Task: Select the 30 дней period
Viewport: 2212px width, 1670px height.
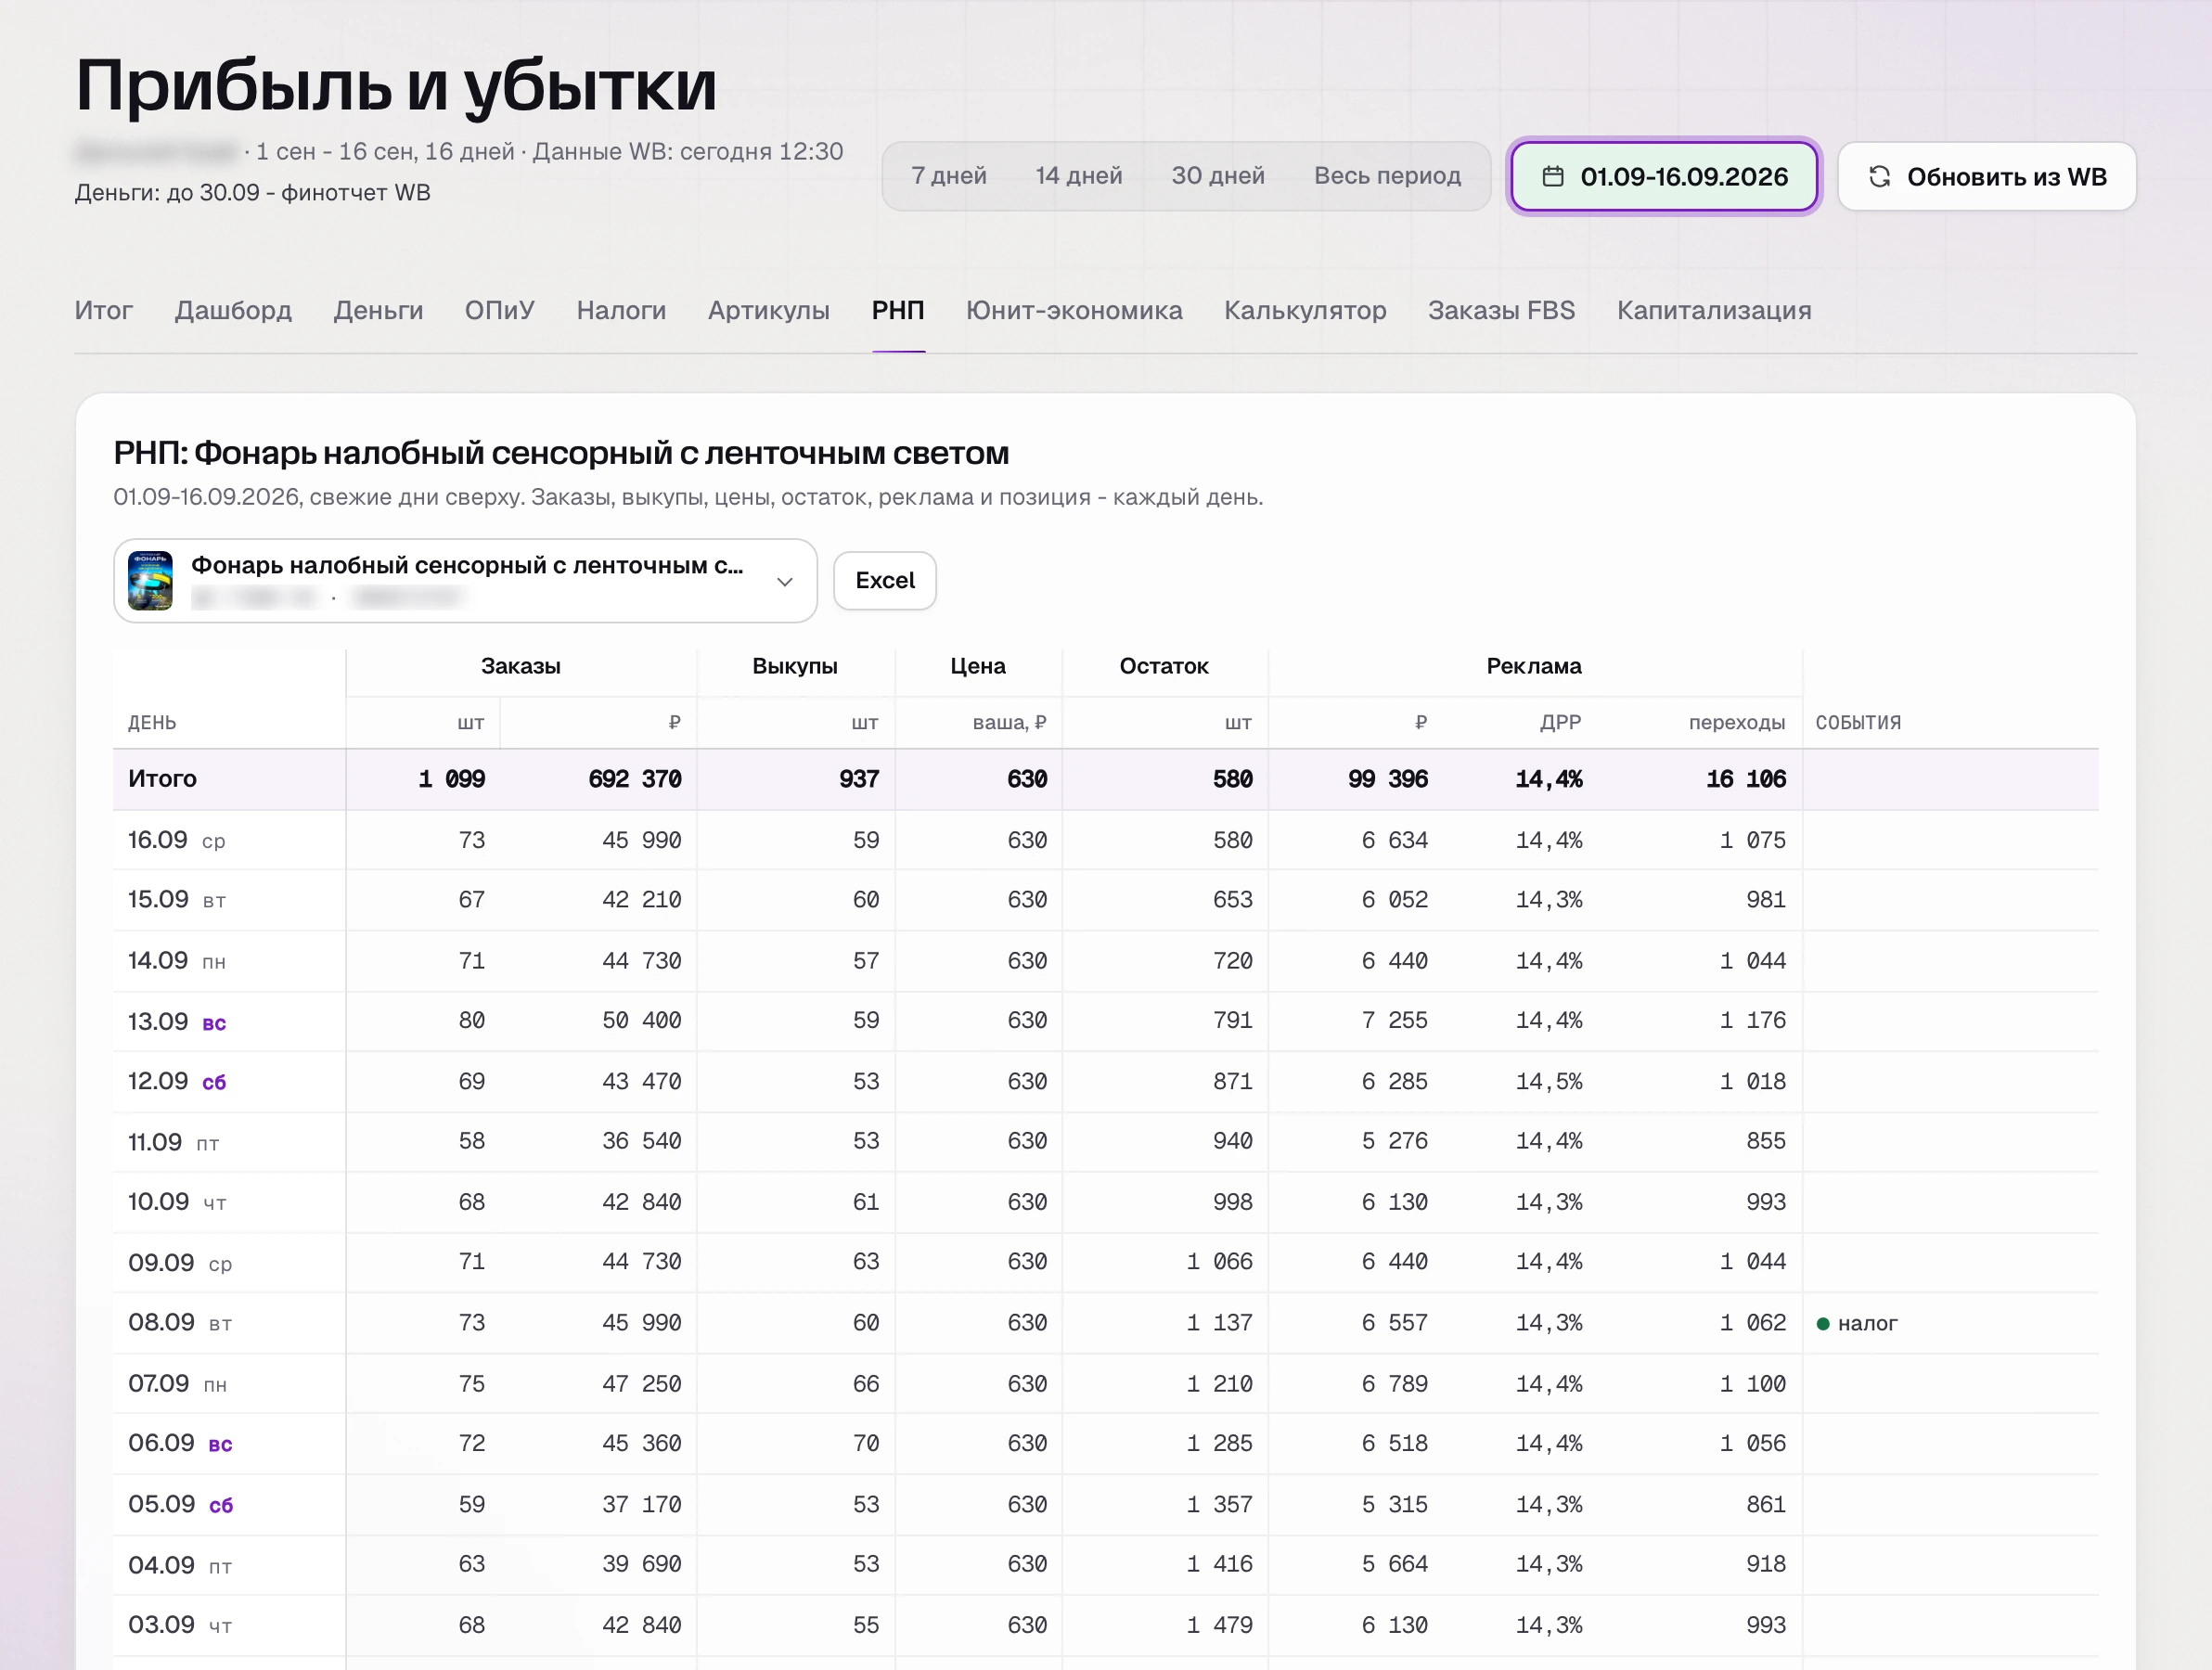Action: [1218, 176]
